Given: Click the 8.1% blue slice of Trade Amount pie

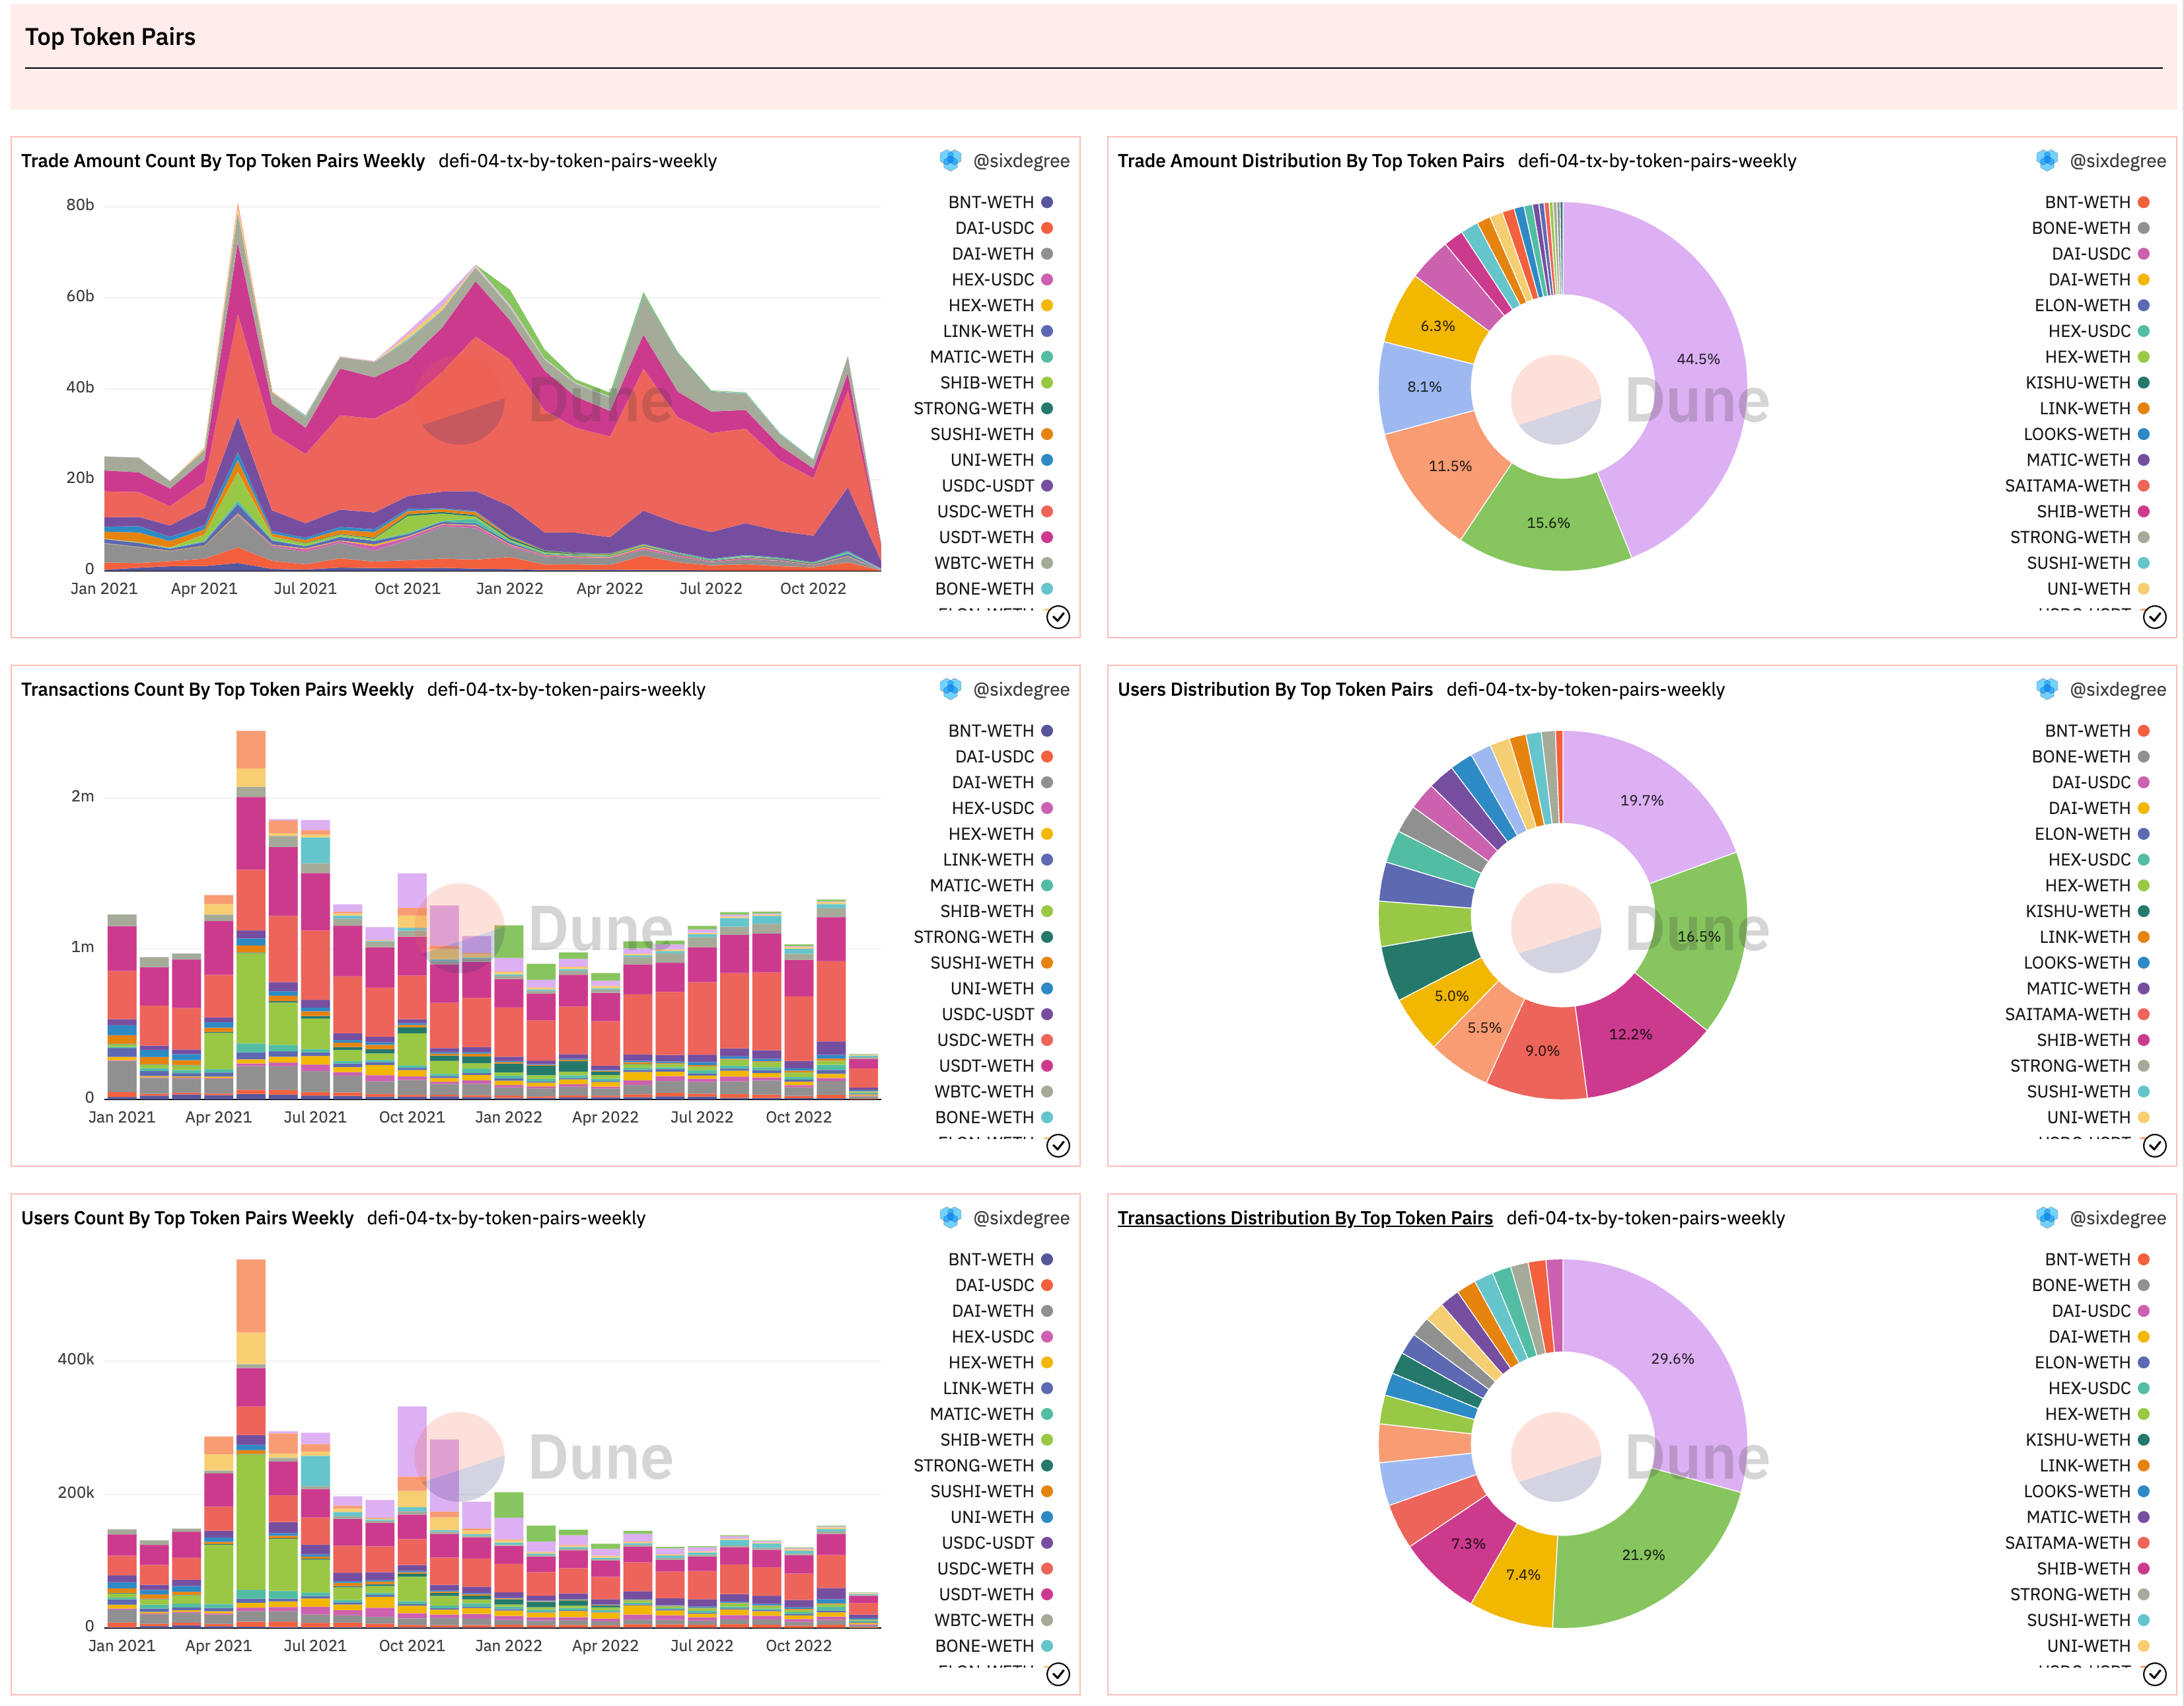Looking at the screenshot, I should pos(1423,387).
